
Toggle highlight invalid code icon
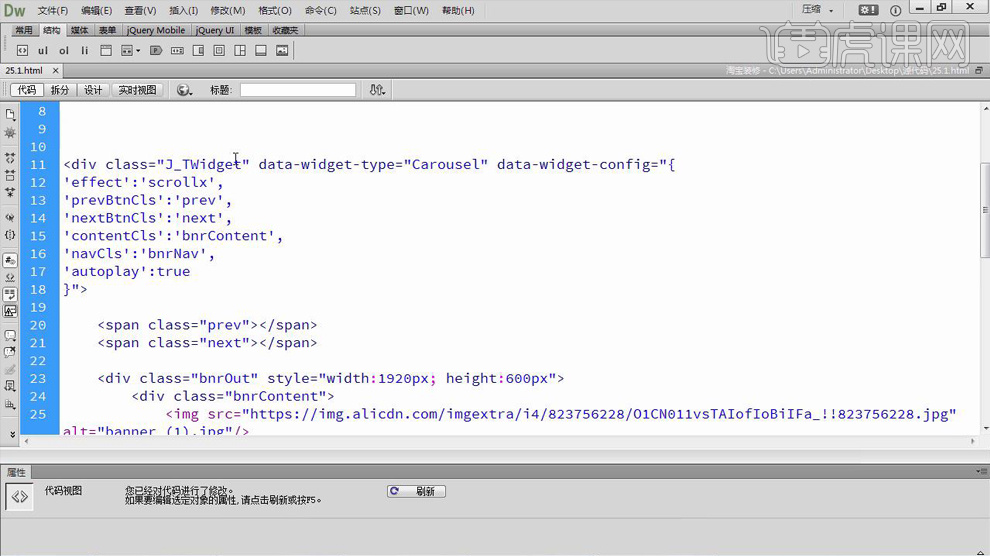click(x=10, y=277)
